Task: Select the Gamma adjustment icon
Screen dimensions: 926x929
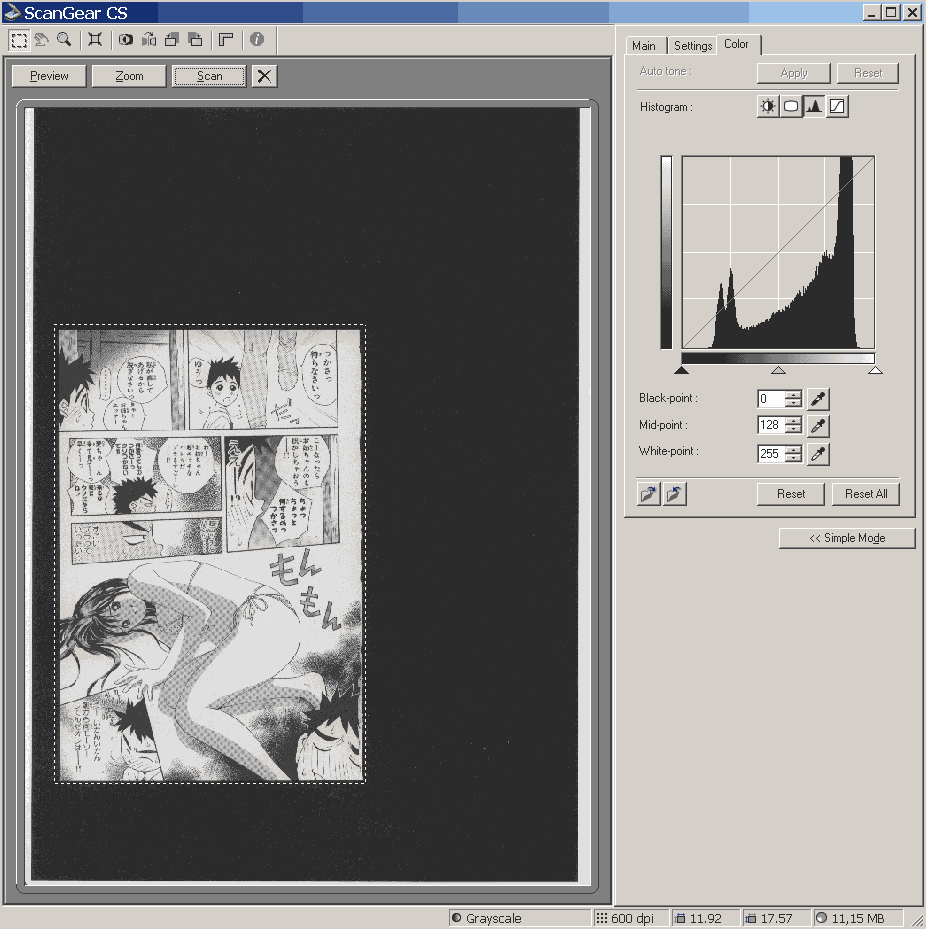Action: tap(791, 107)
